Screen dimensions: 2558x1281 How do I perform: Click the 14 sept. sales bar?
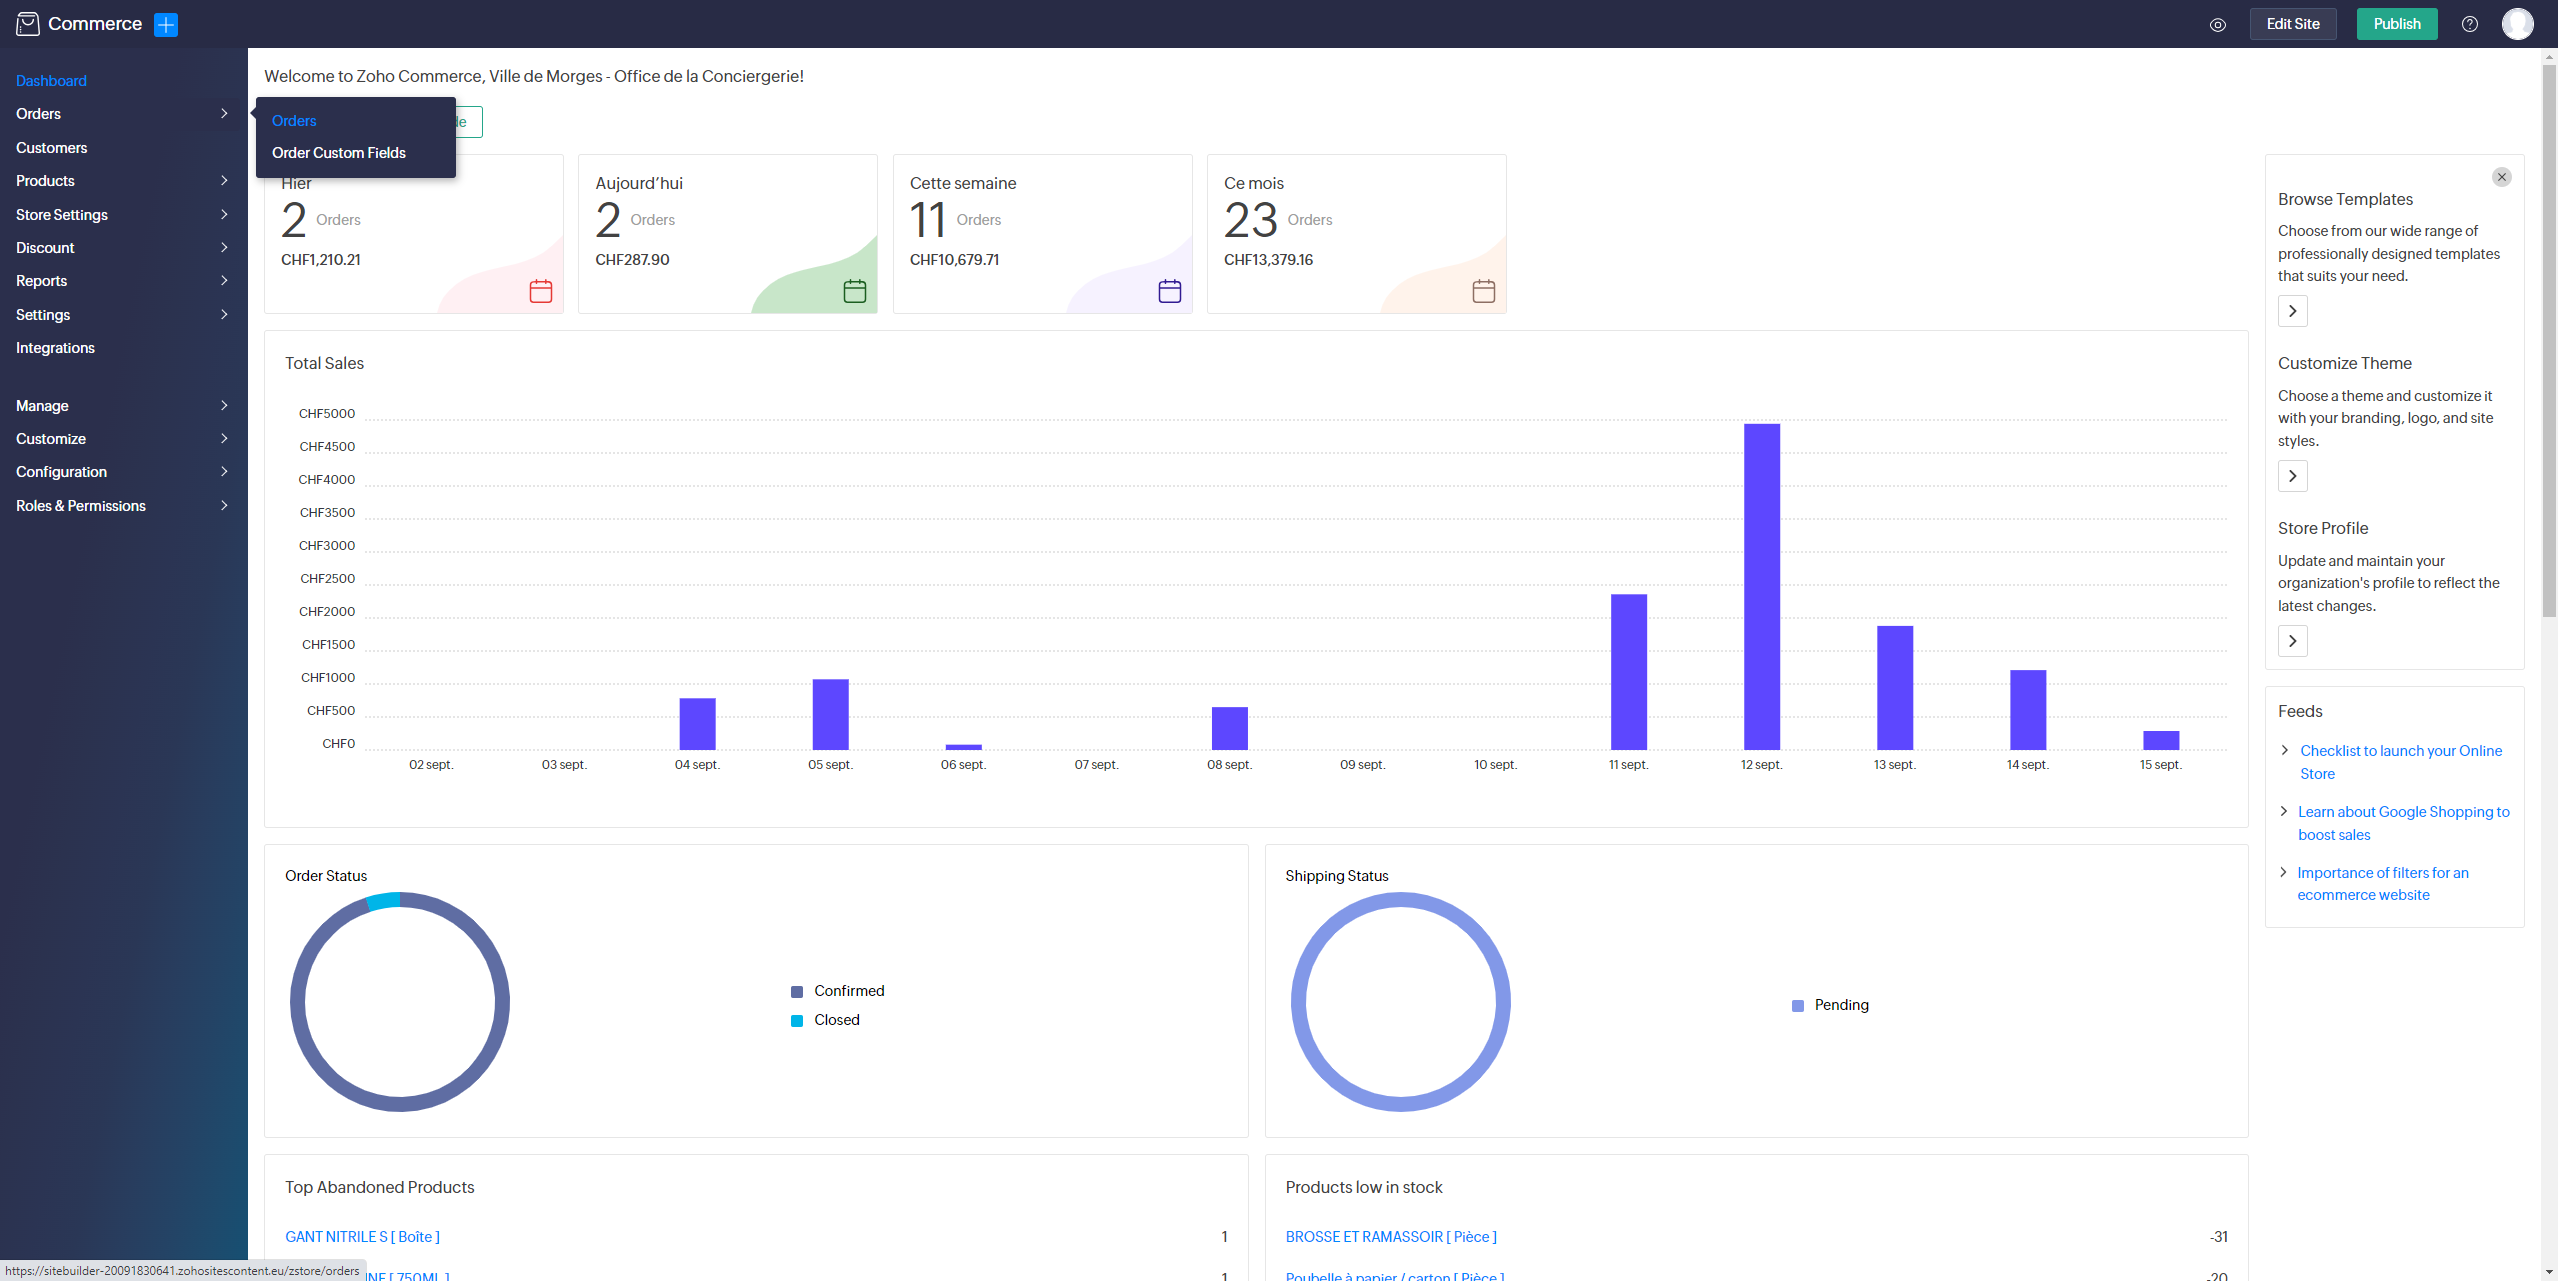(x=2027, y=710)
